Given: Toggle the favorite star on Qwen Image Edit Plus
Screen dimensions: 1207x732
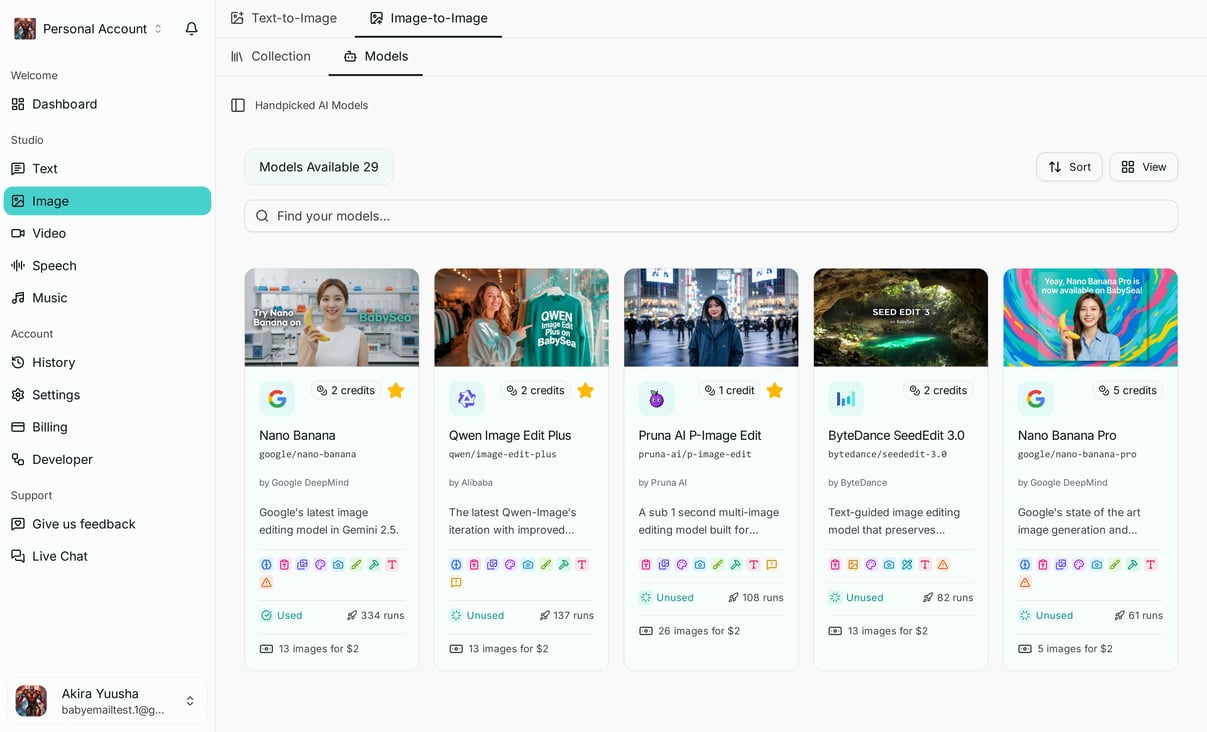Looking at the screenshot, I should click(585, 390).
